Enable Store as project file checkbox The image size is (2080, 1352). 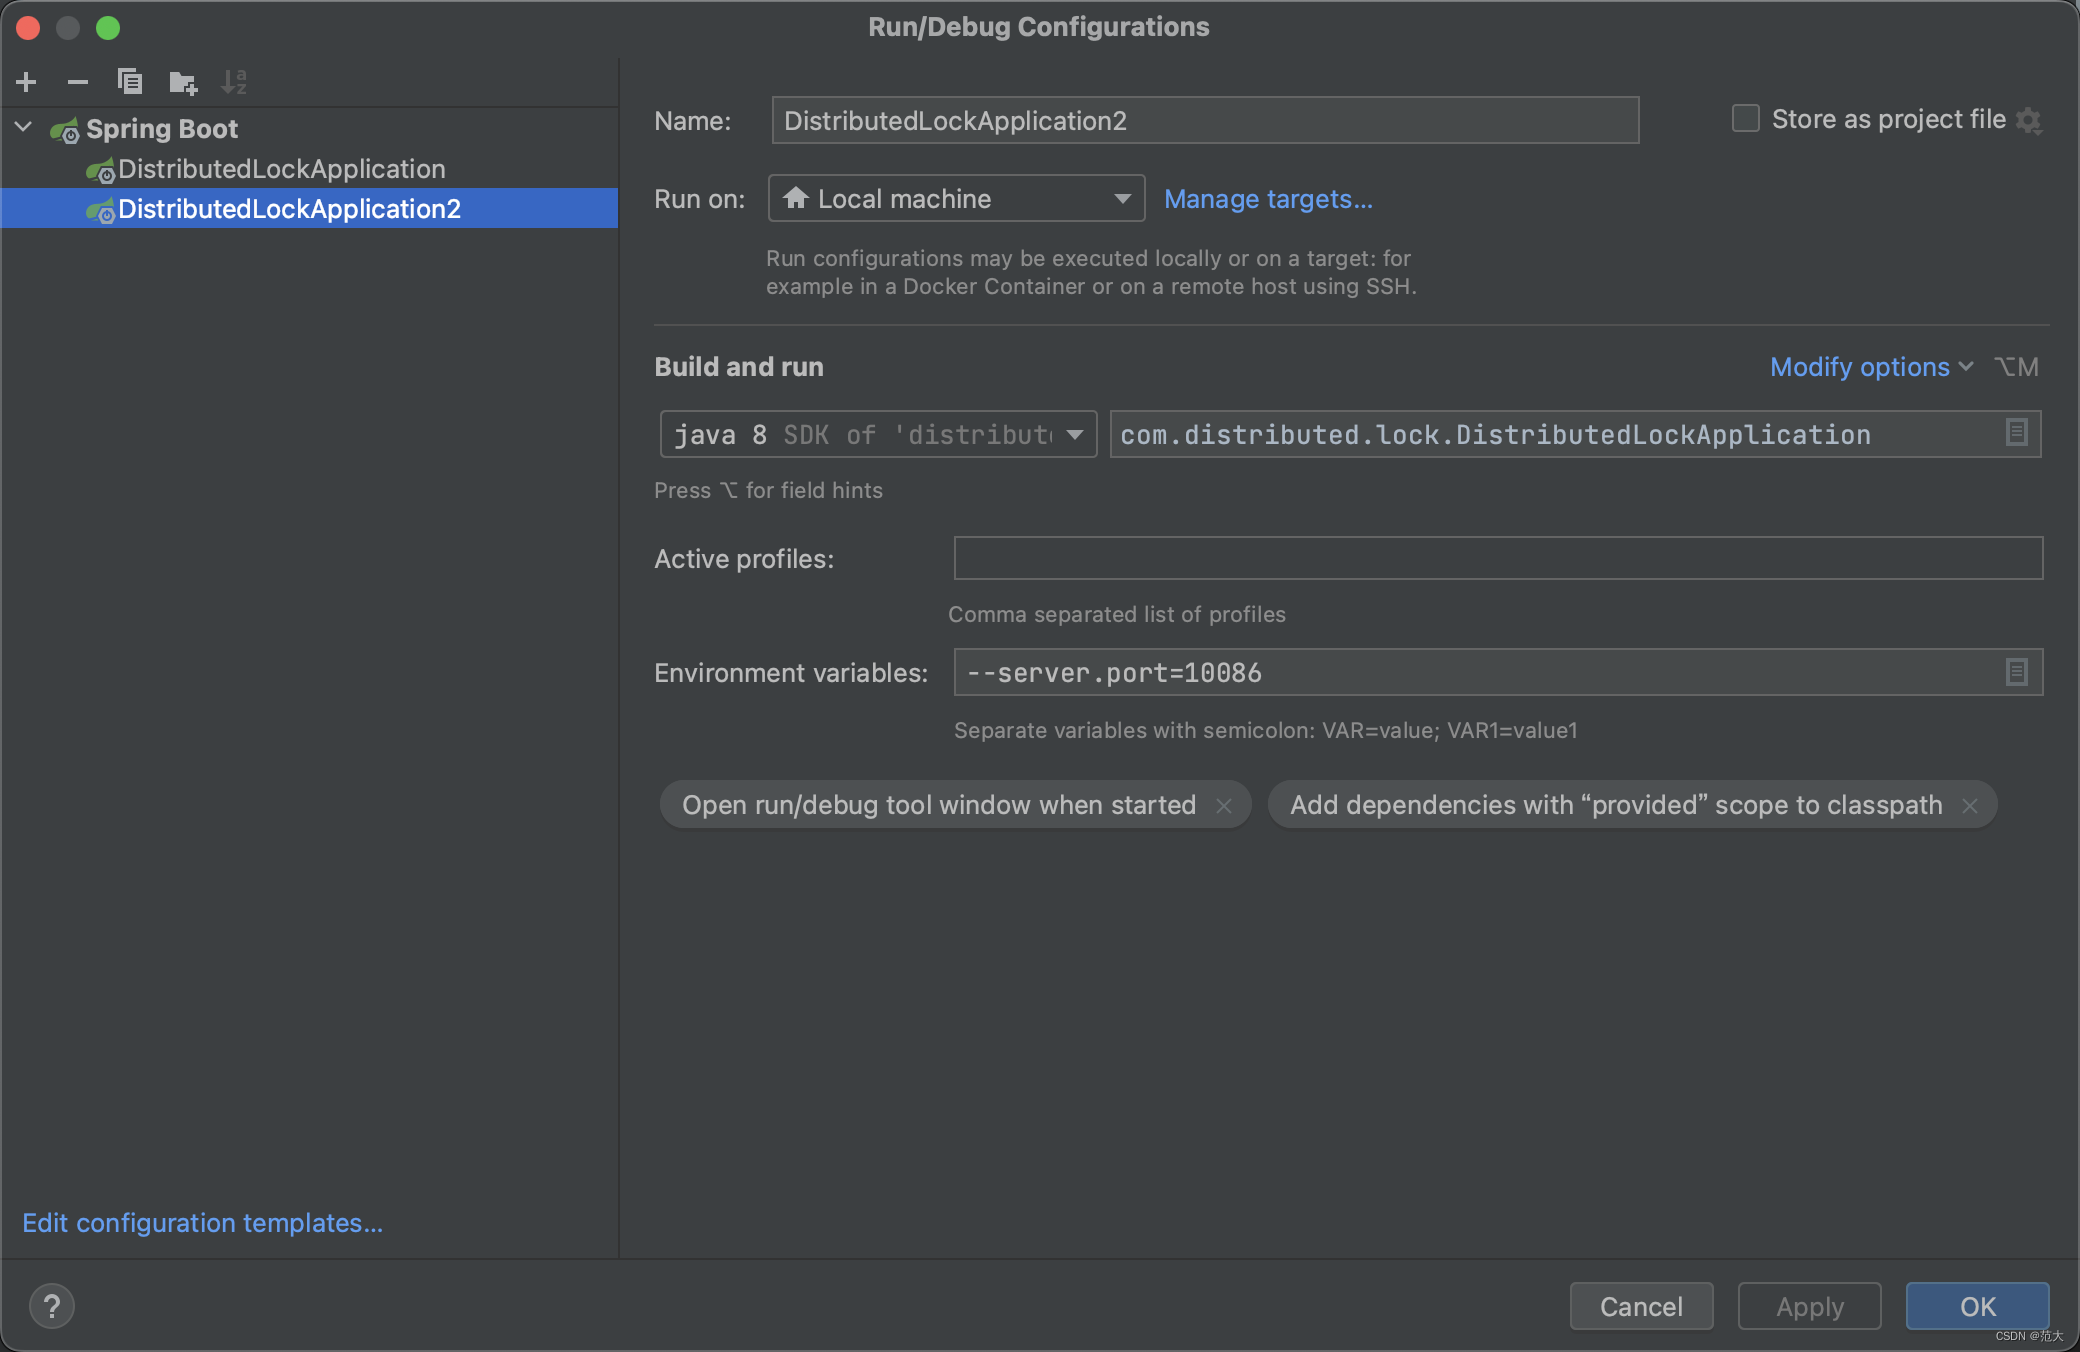point(1746,119)
